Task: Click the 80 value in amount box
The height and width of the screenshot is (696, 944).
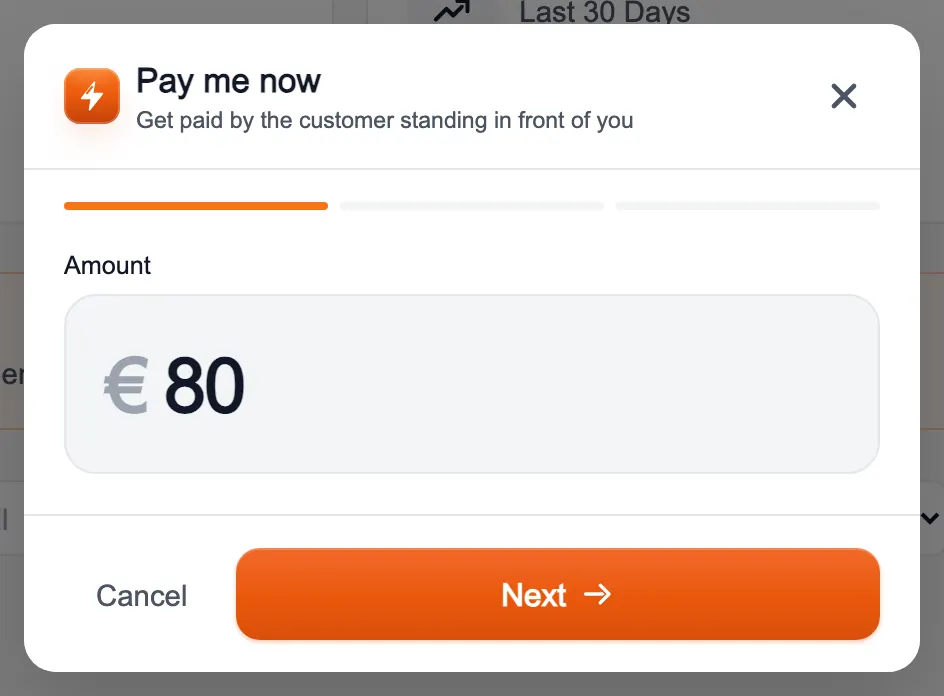Action: pos(205,385)
